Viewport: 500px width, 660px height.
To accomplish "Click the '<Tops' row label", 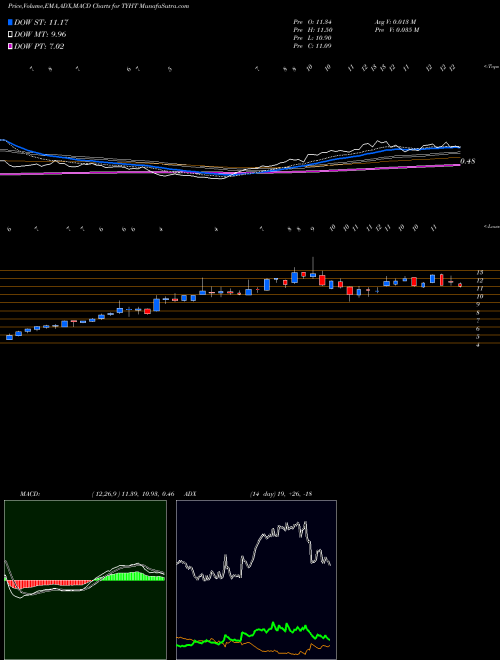I will [x=491, y=67].
